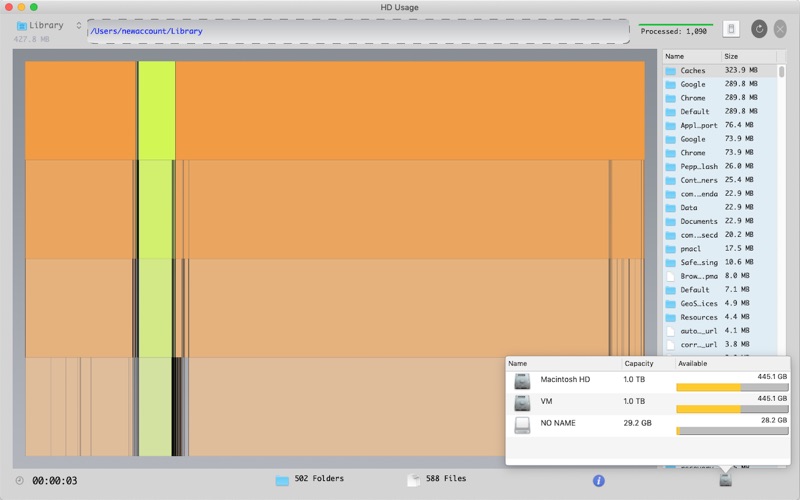Sort drives popup by Capacity column
Viewport: 800px width, 500px height.
[647, 363]
